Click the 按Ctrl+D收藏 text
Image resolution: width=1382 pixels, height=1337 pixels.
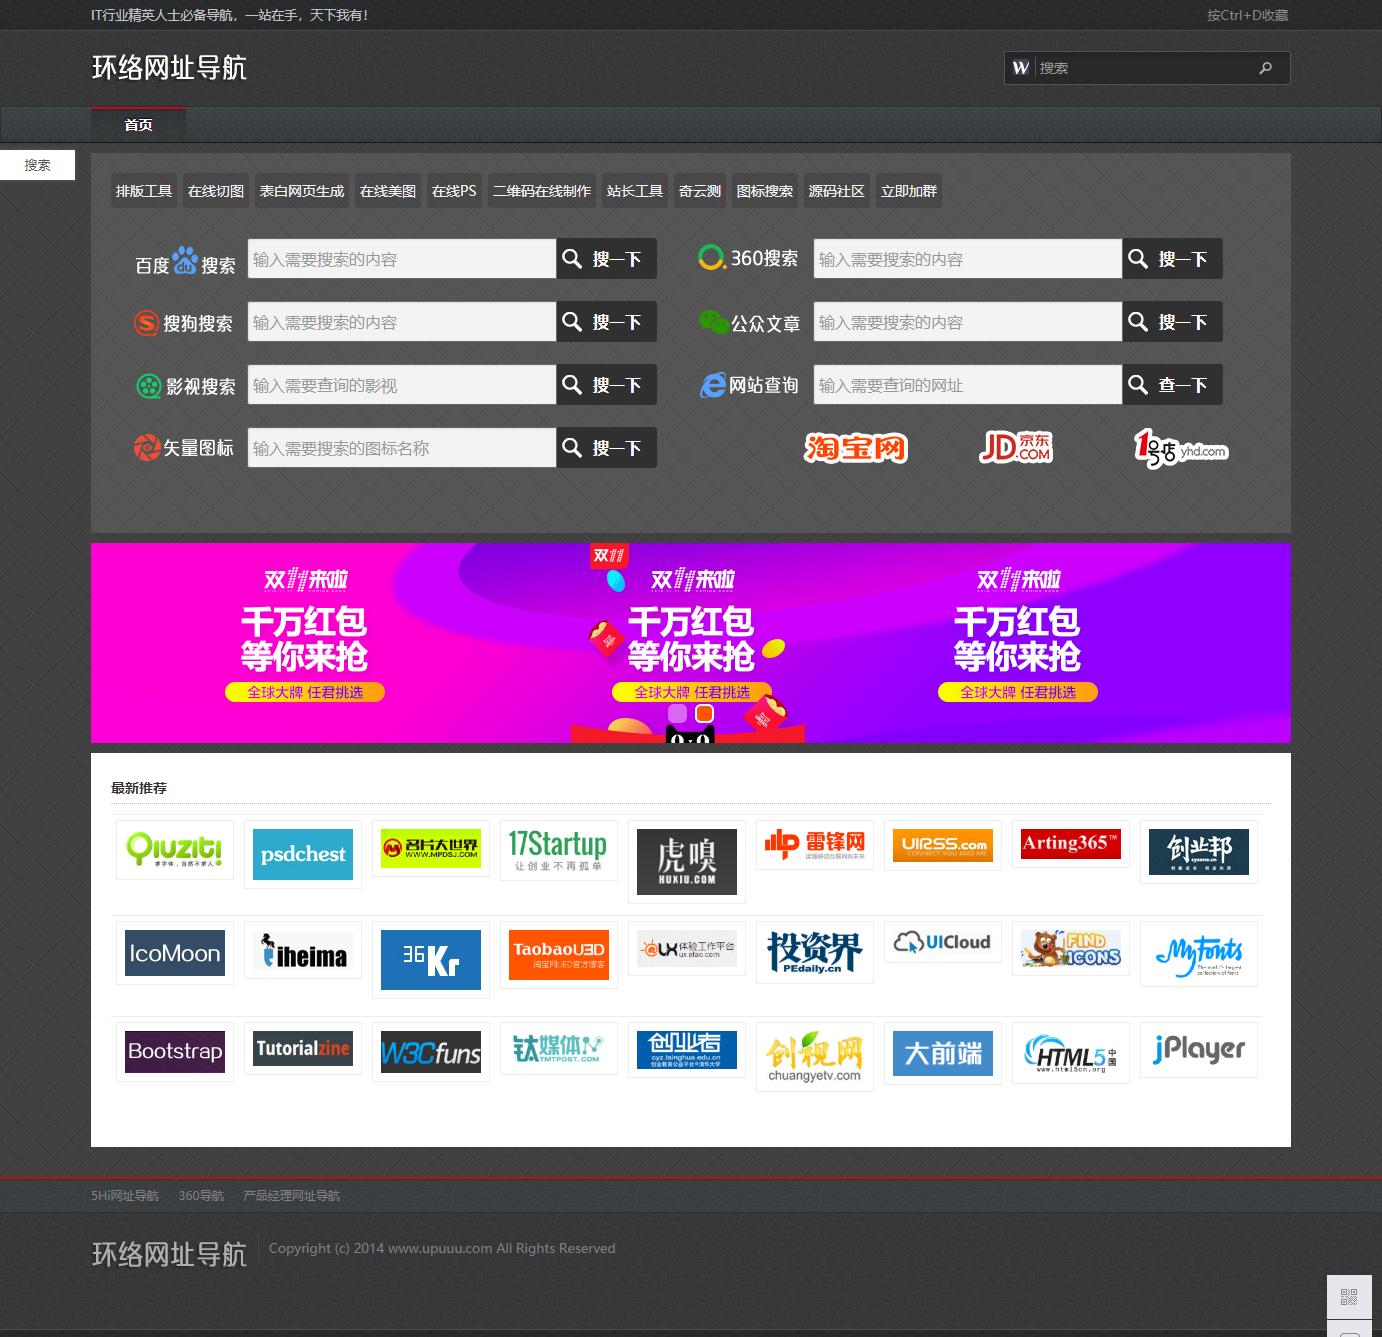1247,15
